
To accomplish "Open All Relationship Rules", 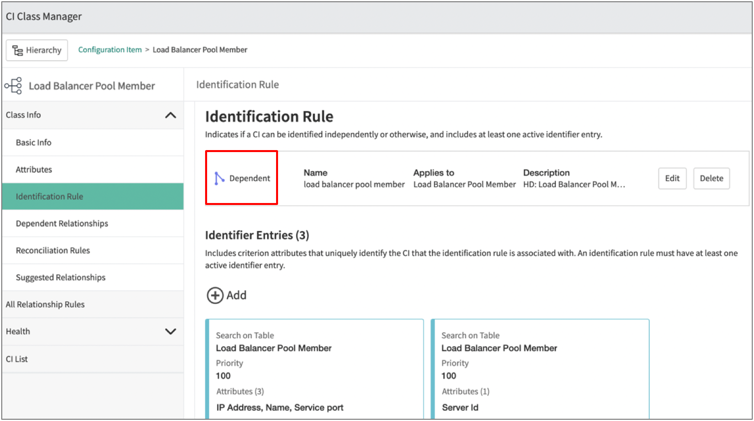I will point(93,304).
